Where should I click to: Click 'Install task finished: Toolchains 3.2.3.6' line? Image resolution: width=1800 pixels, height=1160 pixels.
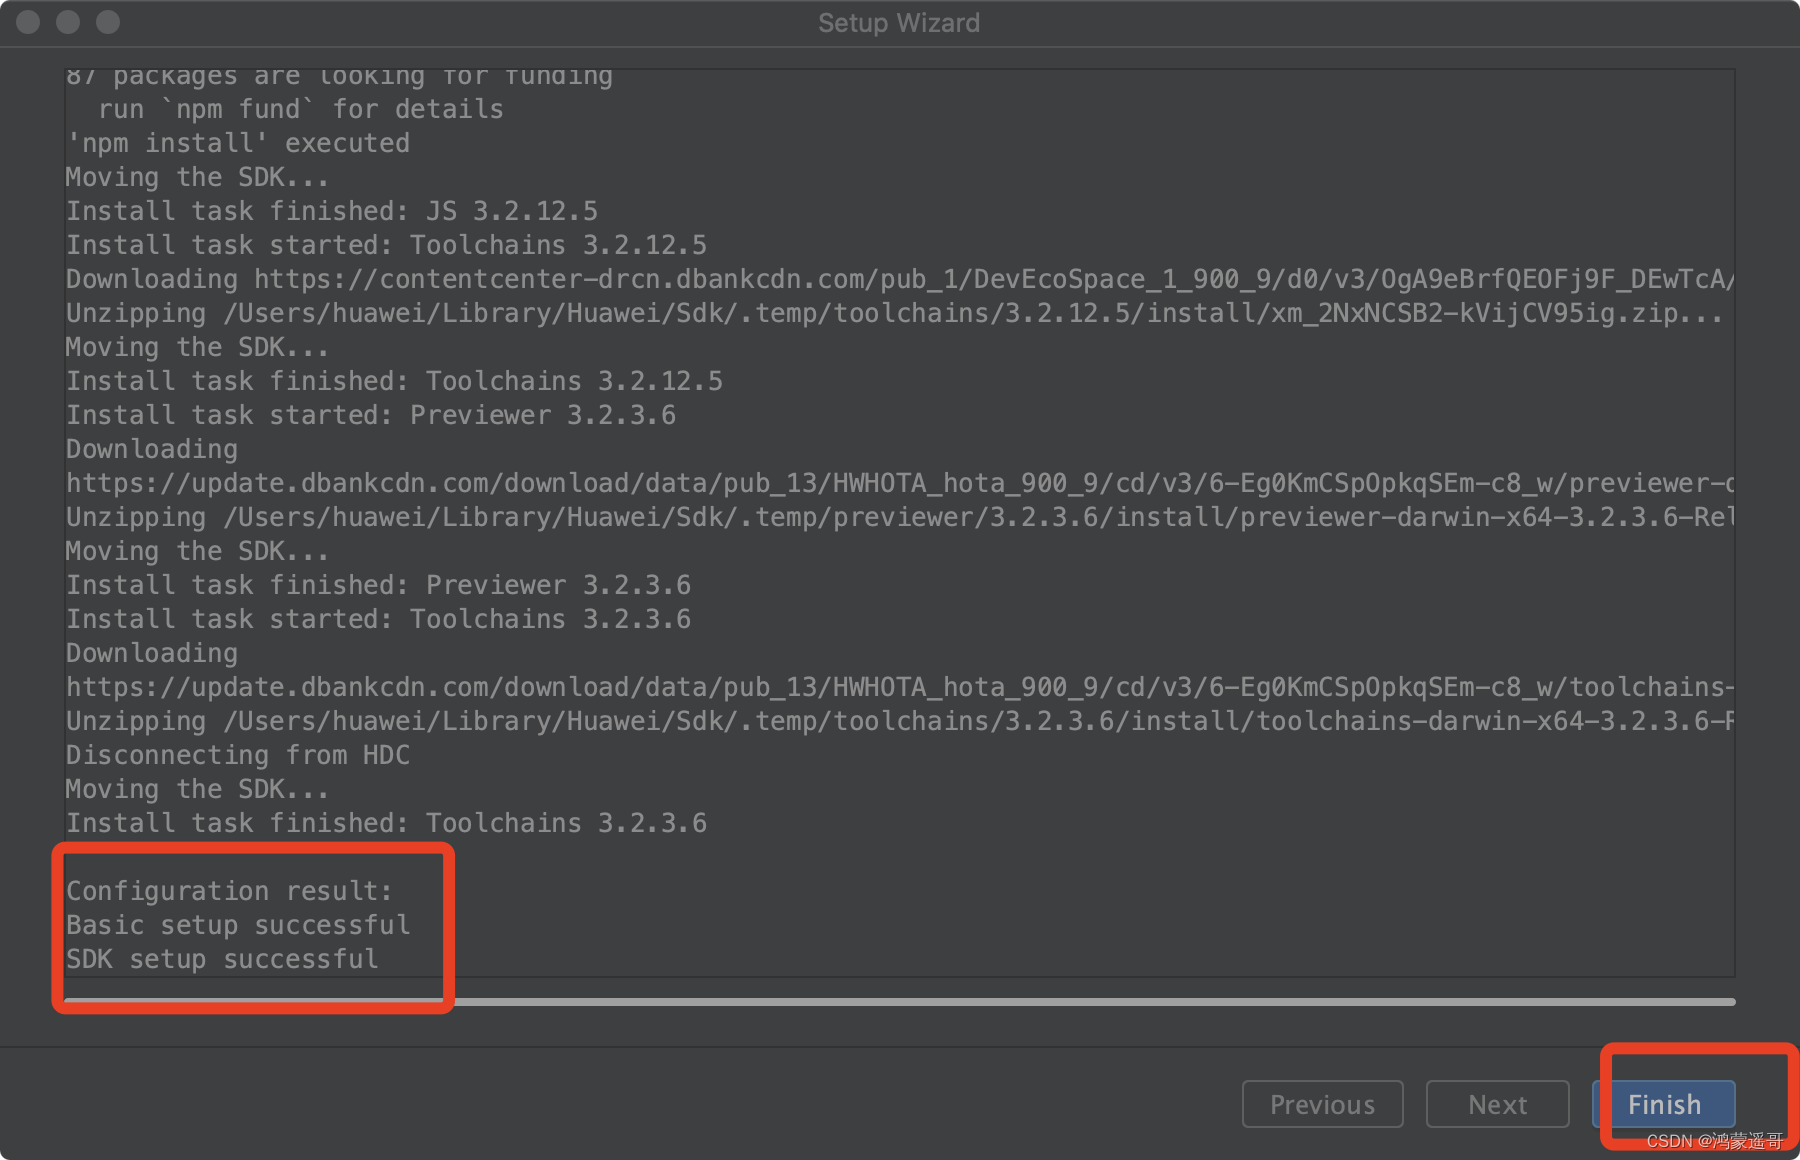click(386, 823)
